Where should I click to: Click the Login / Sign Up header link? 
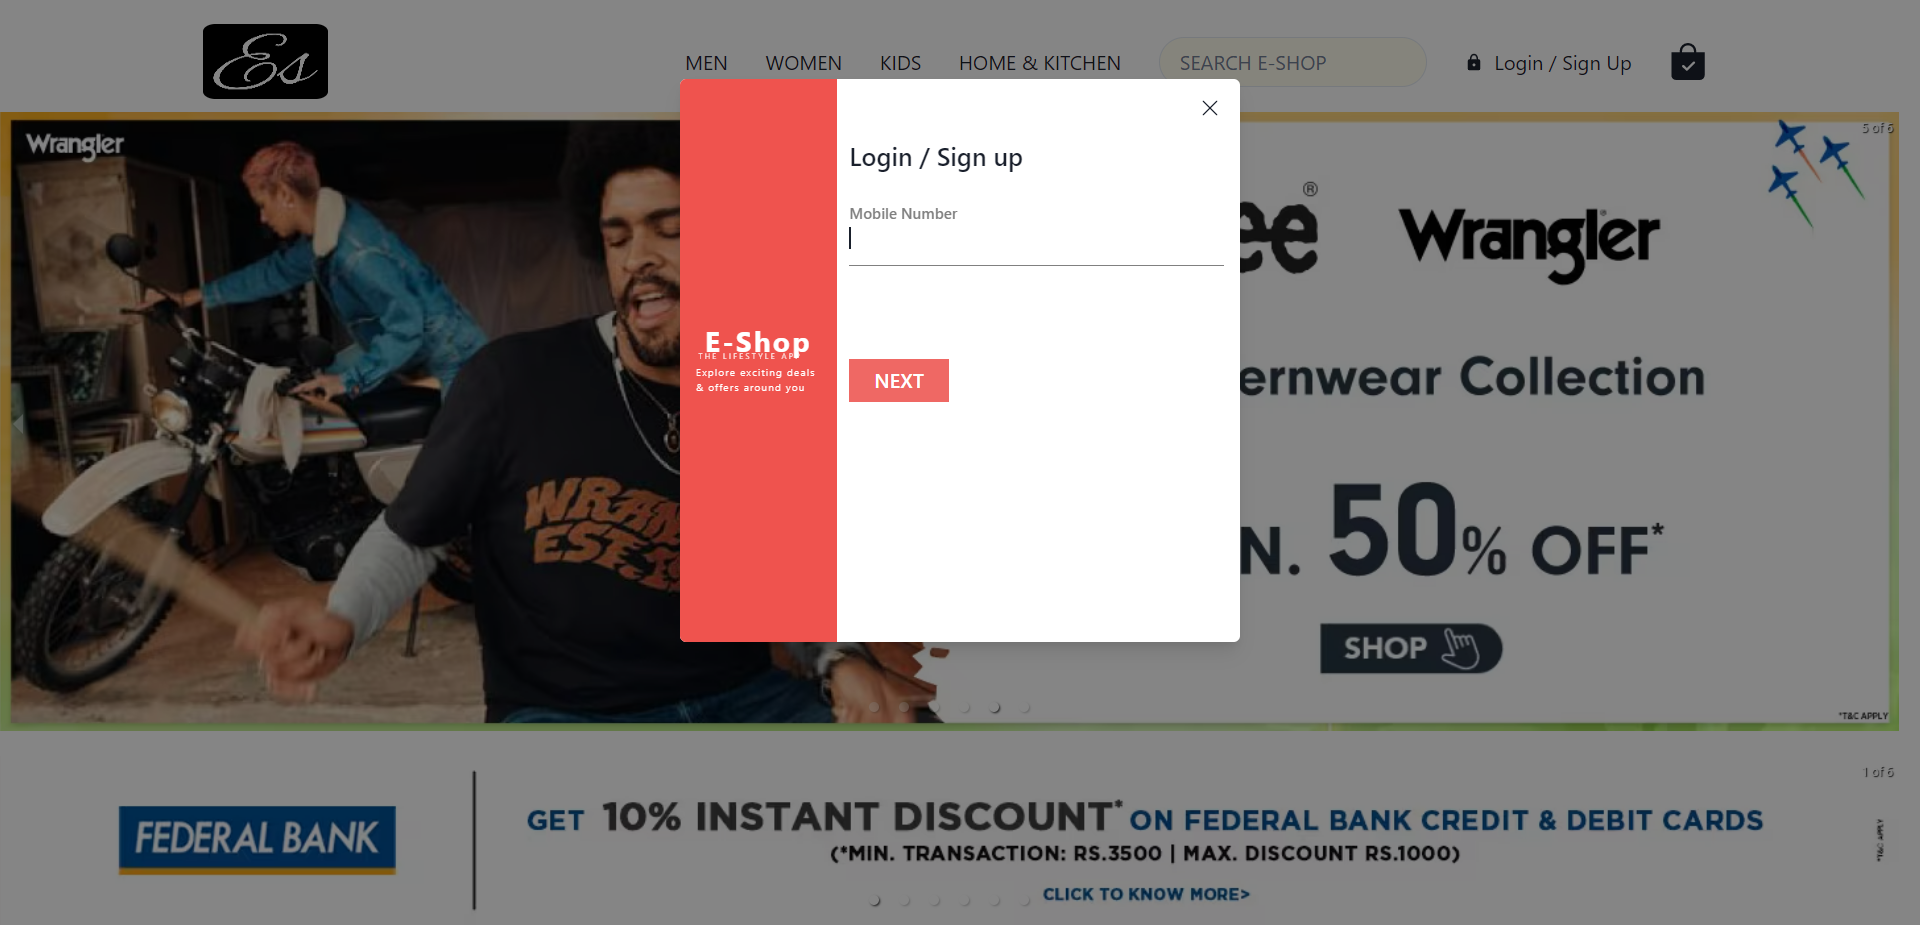[1562, 63]
